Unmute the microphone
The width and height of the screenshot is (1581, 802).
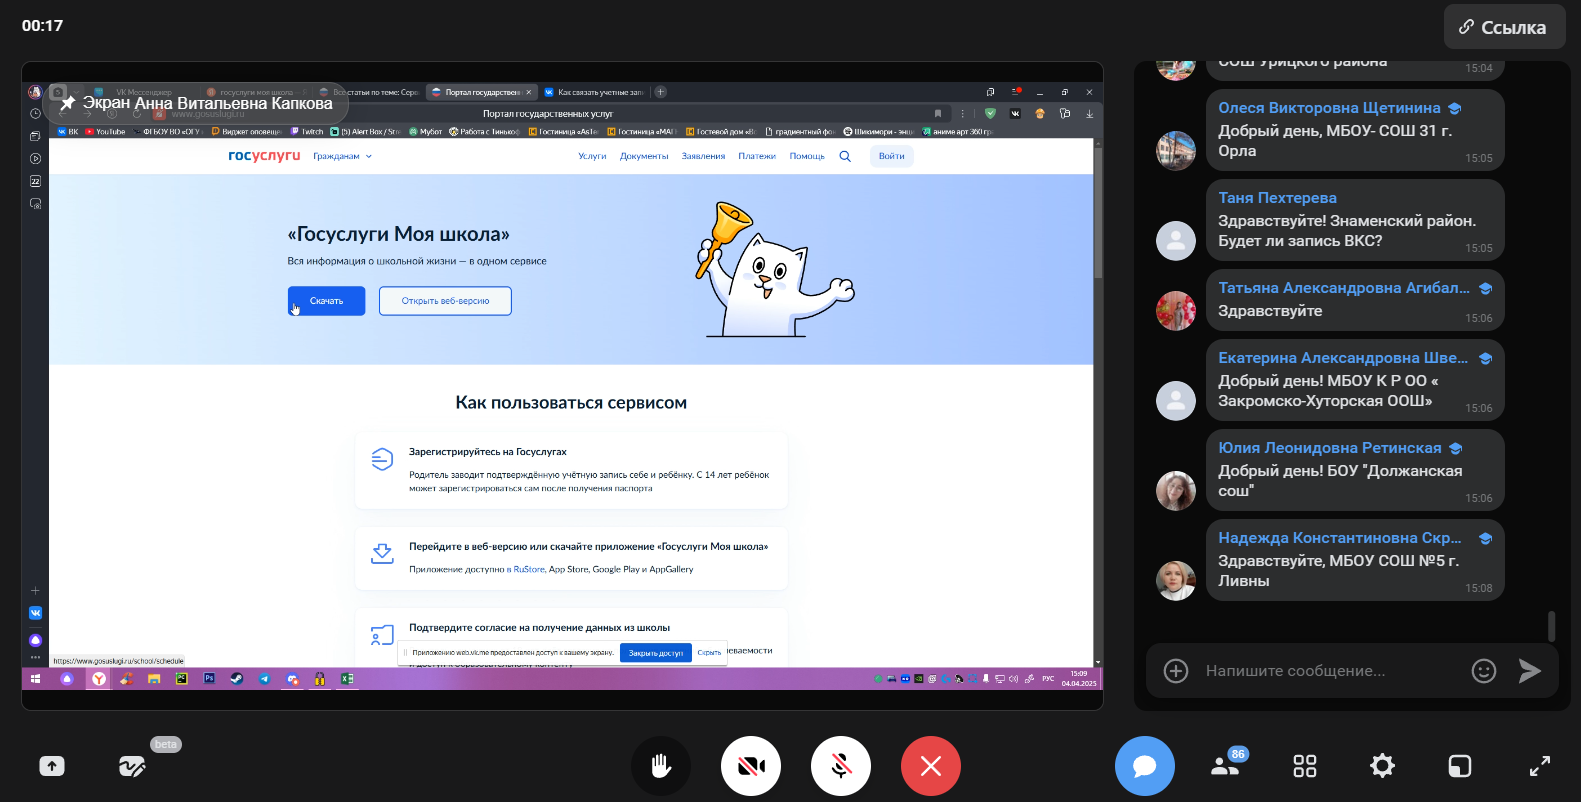point(840,766)
